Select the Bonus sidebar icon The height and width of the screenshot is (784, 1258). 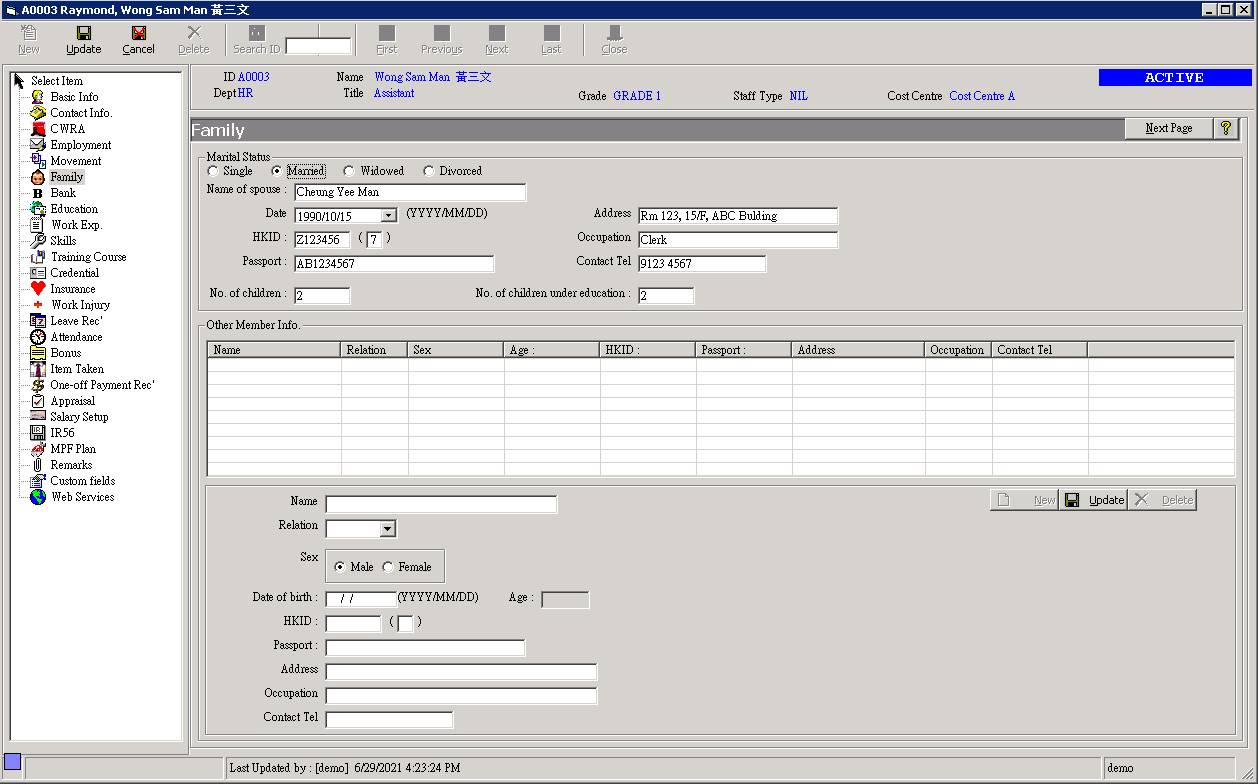coord(38,353)
